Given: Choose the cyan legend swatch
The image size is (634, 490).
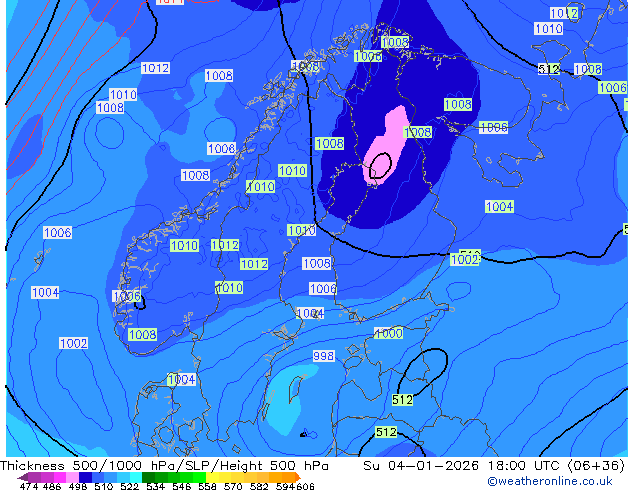Looking at the screenshot, I should click(136, 477).
